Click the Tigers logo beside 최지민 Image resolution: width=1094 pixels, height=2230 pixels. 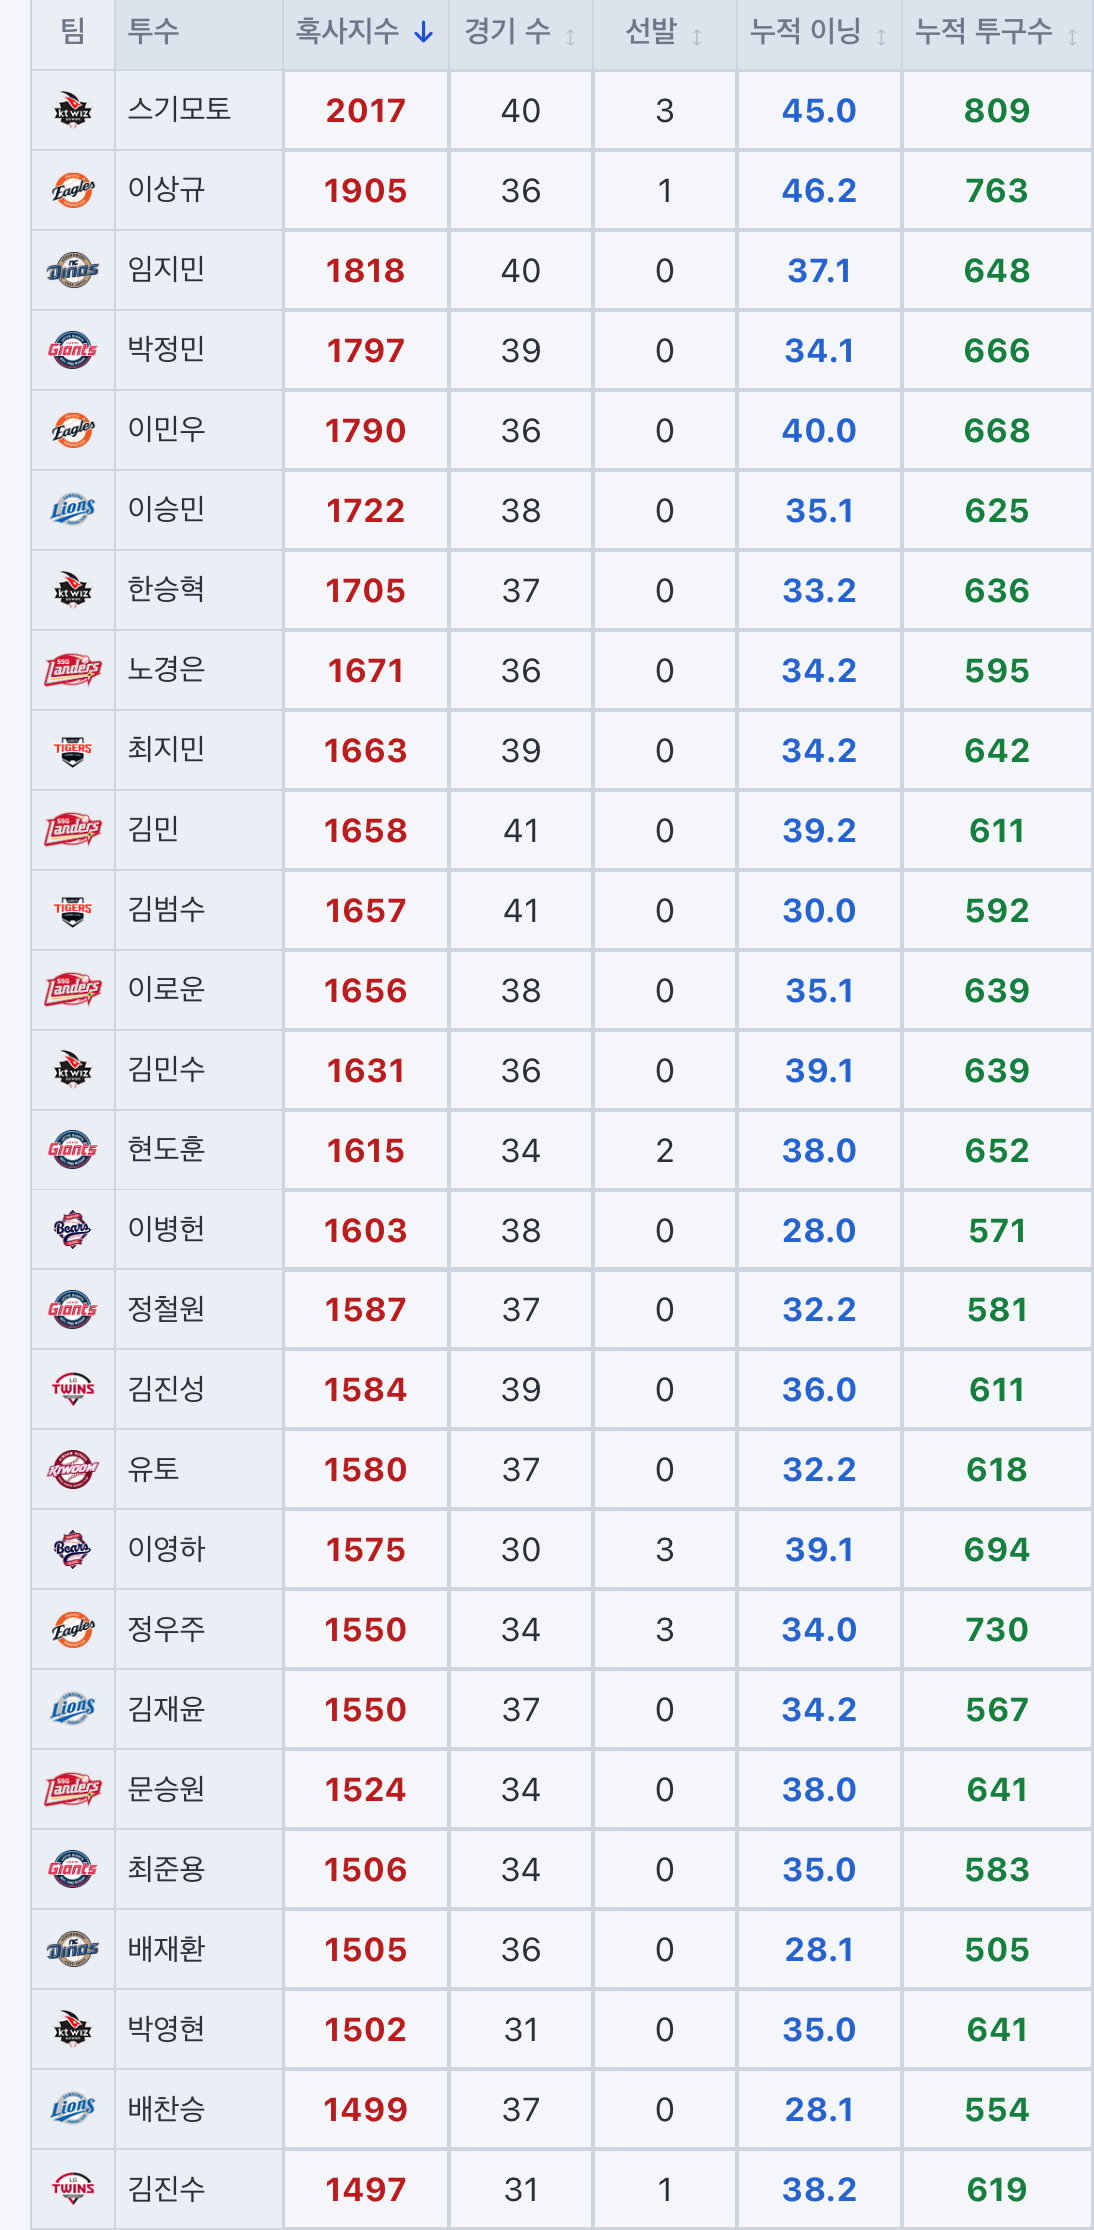[73, 749]
